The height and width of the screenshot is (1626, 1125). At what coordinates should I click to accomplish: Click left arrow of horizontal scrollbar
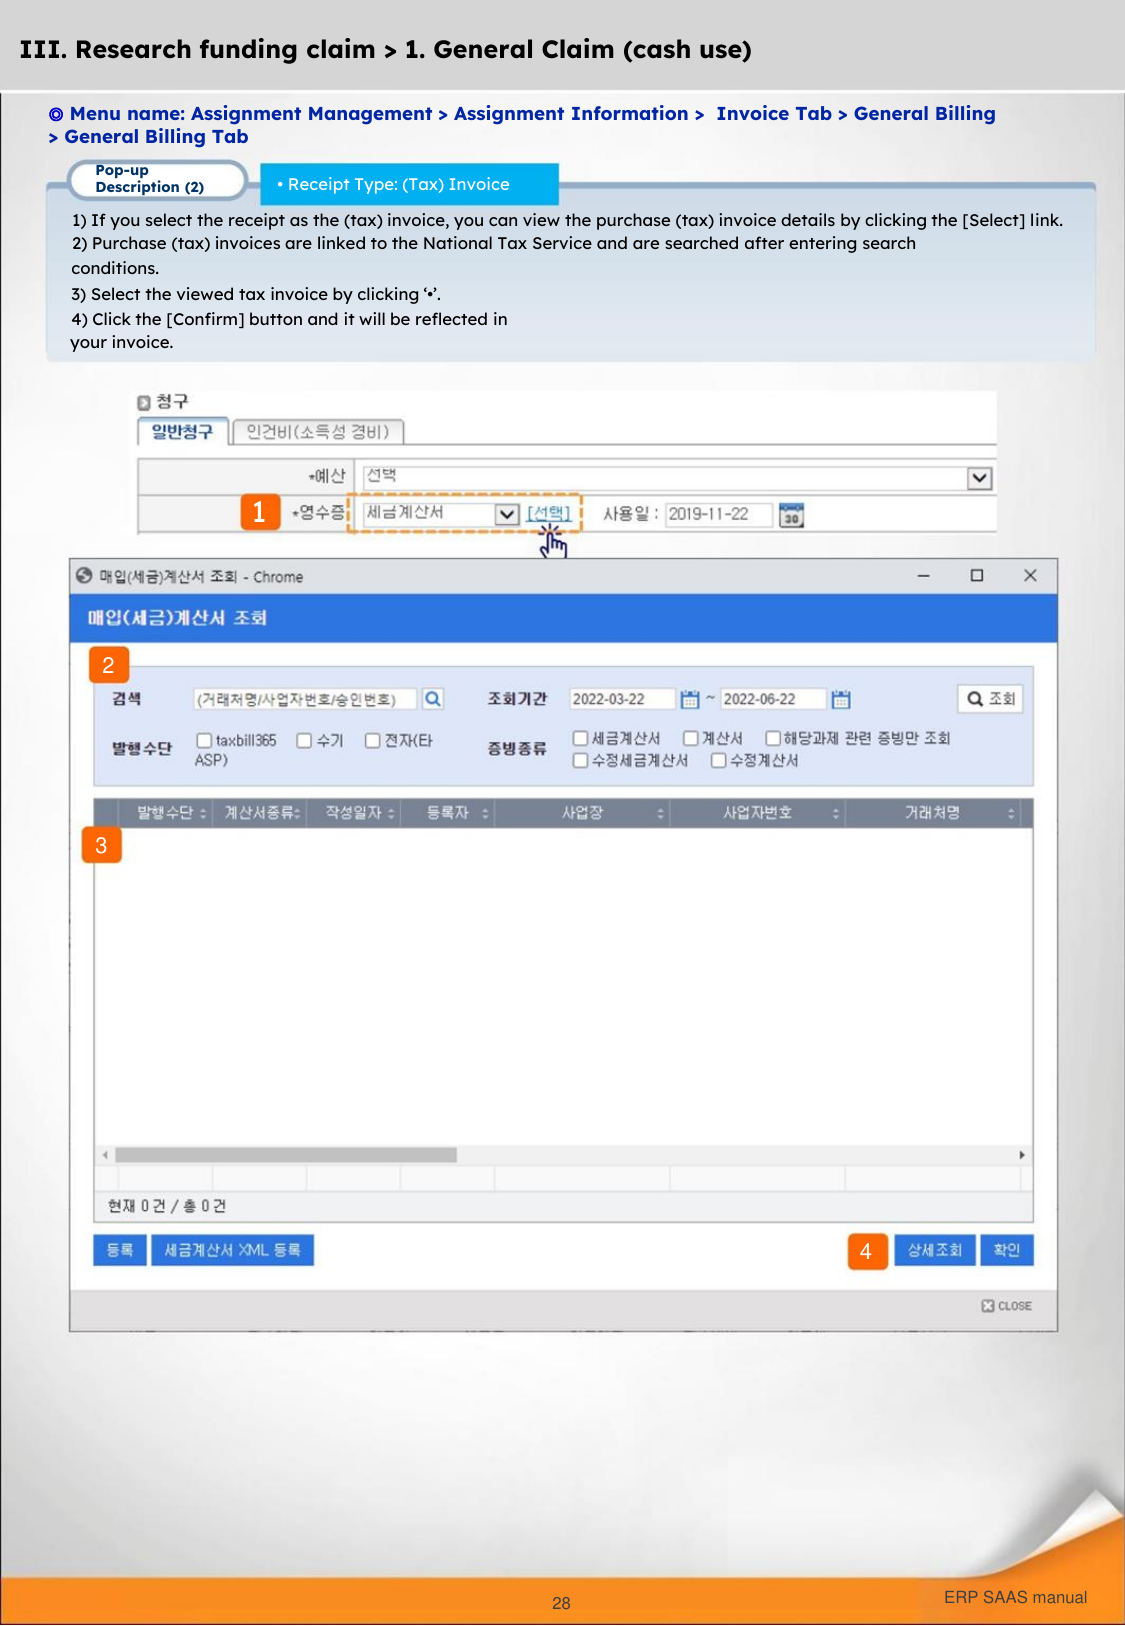[x=105, y=1155]
